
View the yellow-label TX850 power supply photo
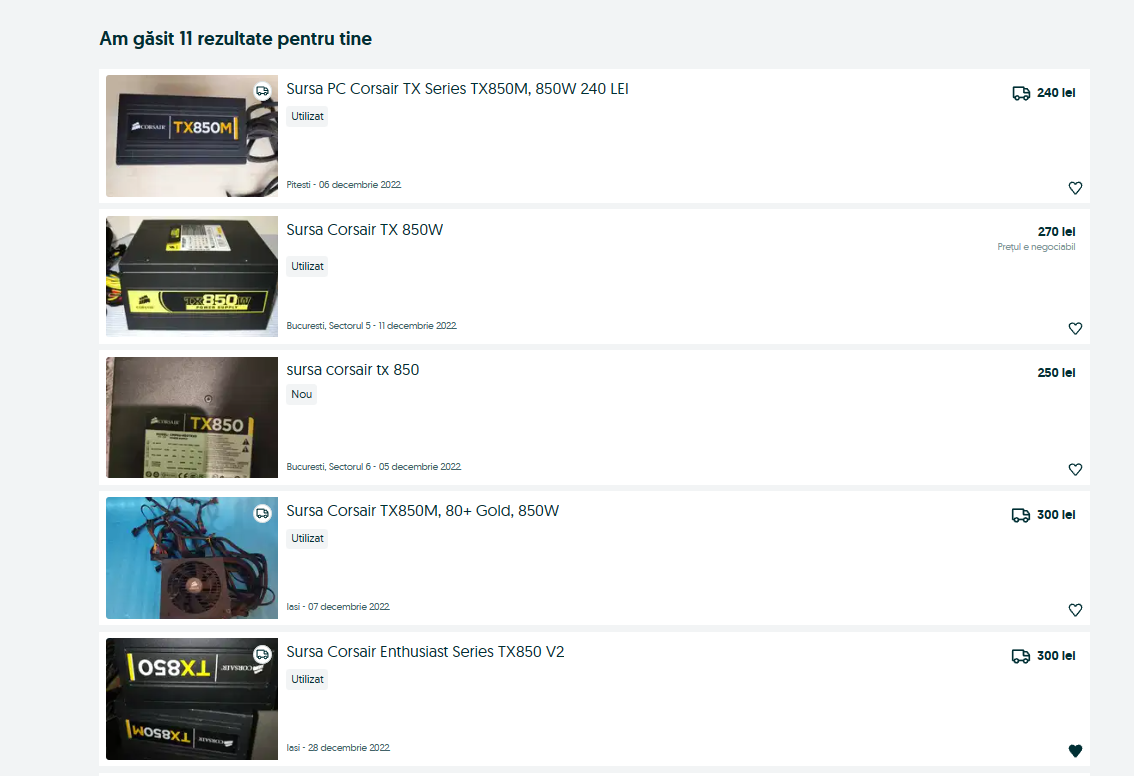click(x=192, y=276)
